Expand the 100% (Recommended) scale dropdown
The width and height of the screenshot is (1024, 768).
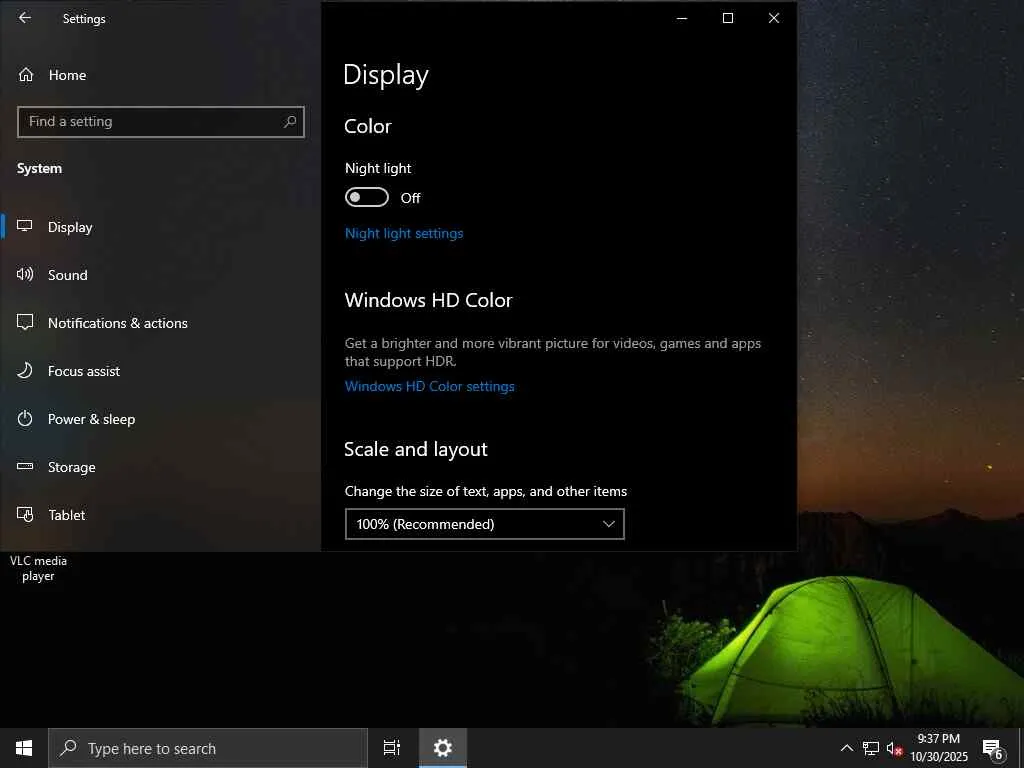tap(485, 524)
